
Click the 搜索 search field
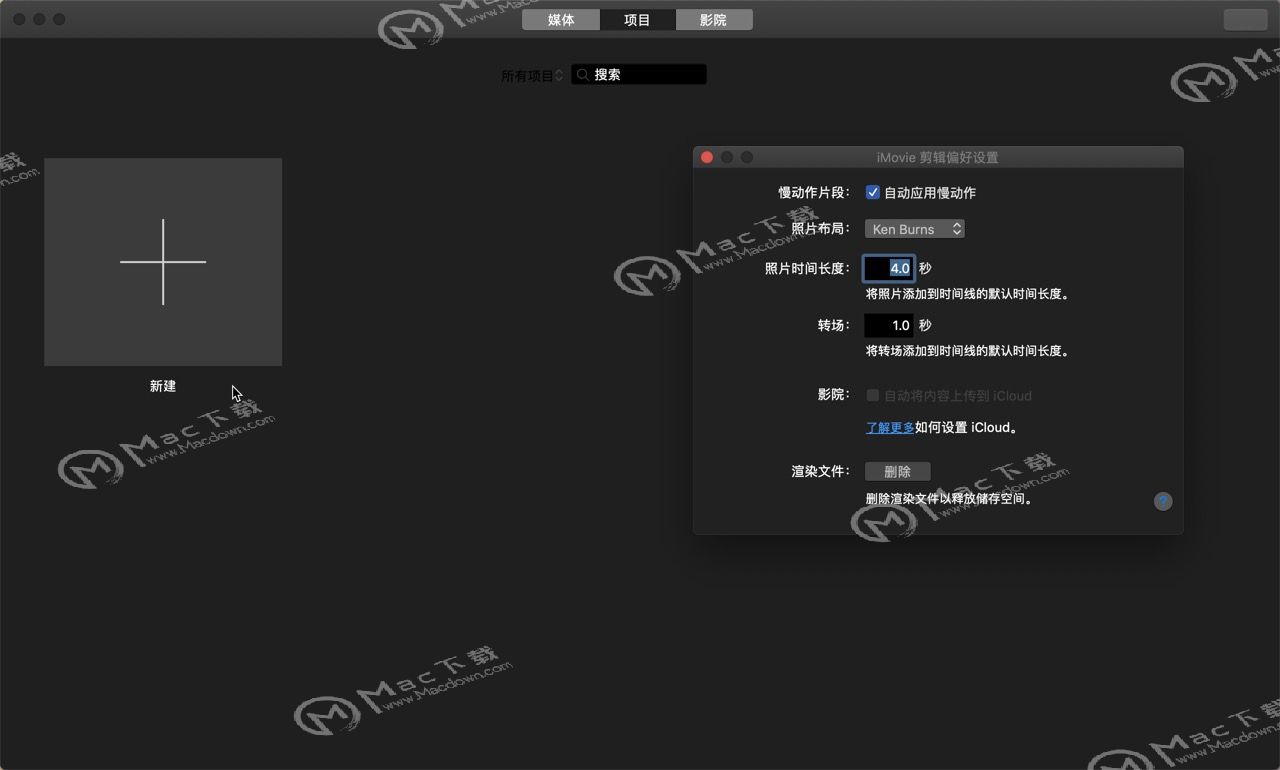[639, 74]
